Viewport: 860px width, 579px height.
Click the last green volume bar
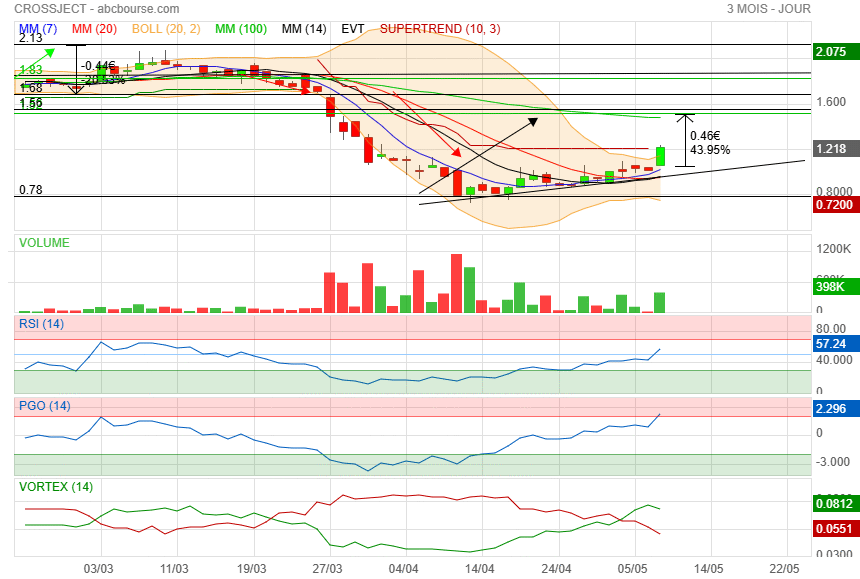click(x=659, y=303)
